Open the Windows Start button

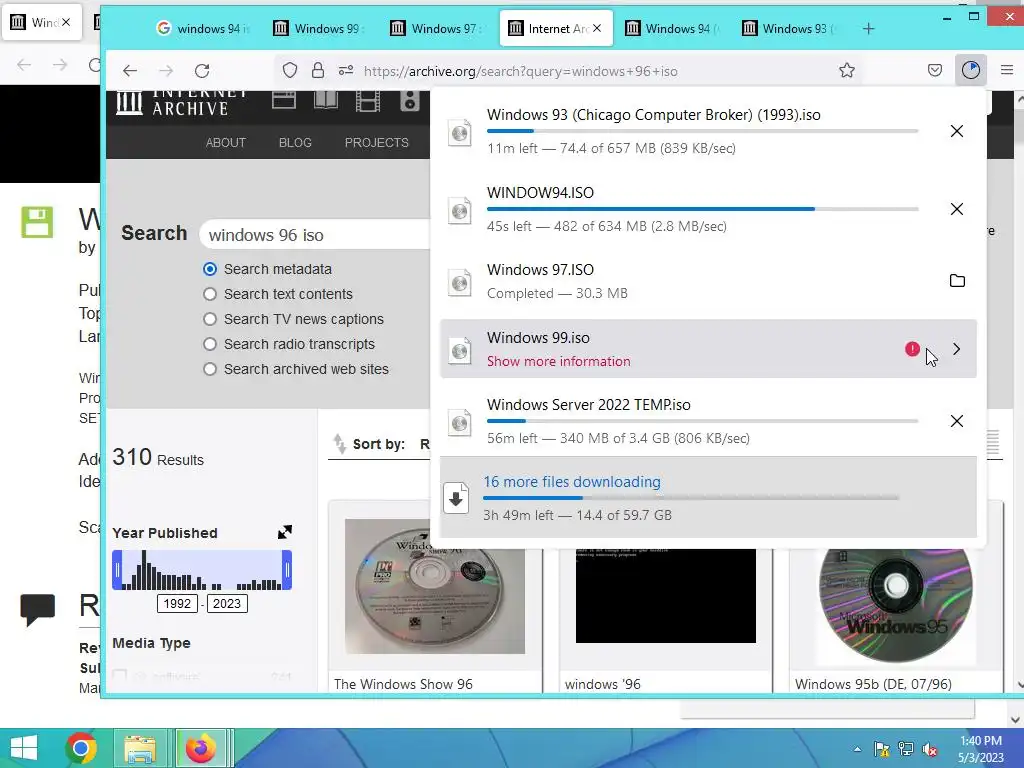[x=24, y=748]
